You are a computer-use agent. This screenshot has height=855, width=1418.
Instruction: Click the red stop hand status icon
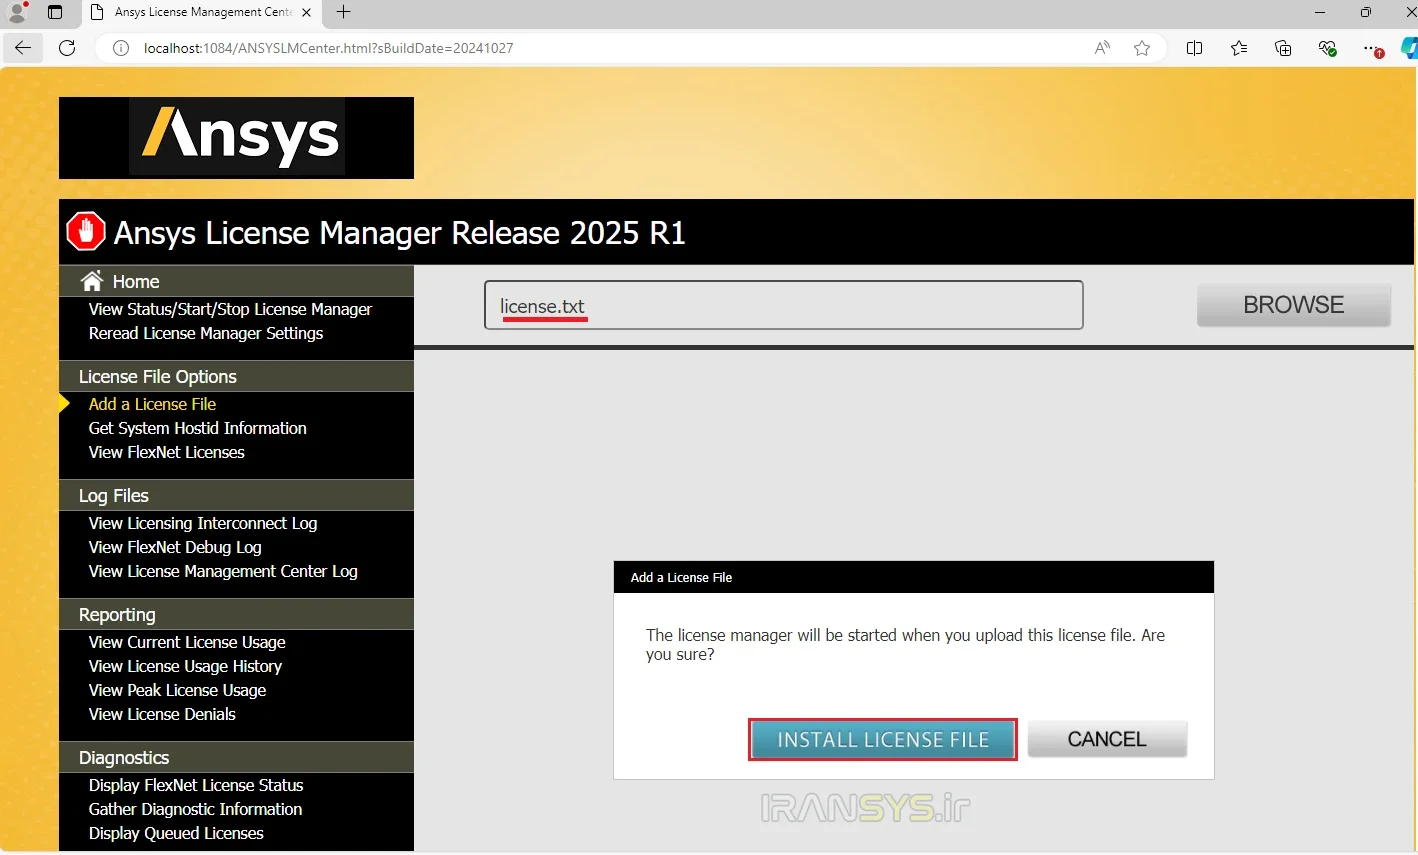86,231
